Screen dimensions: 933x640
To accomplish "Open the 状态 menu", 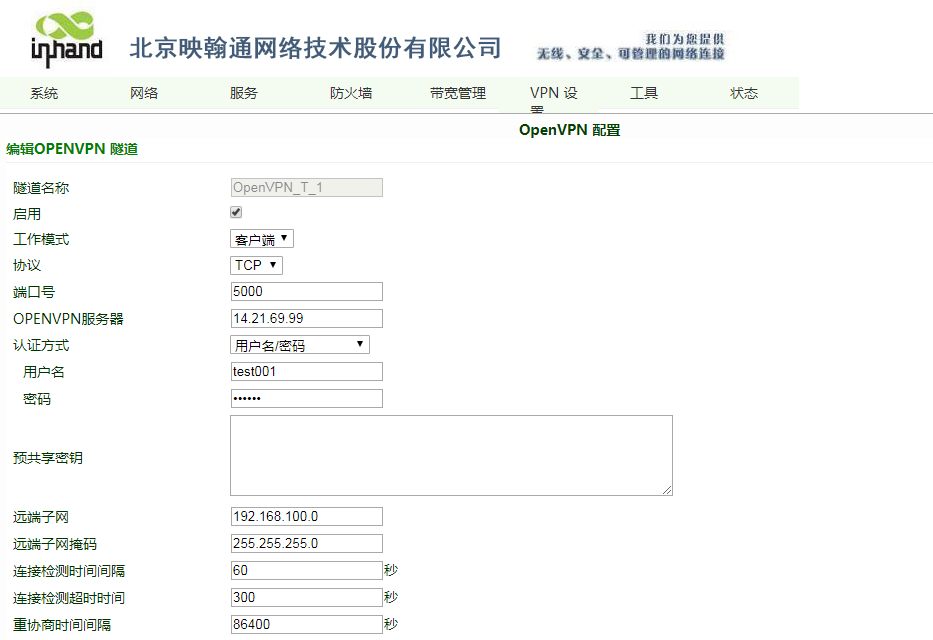I will [x=743, y=92].
